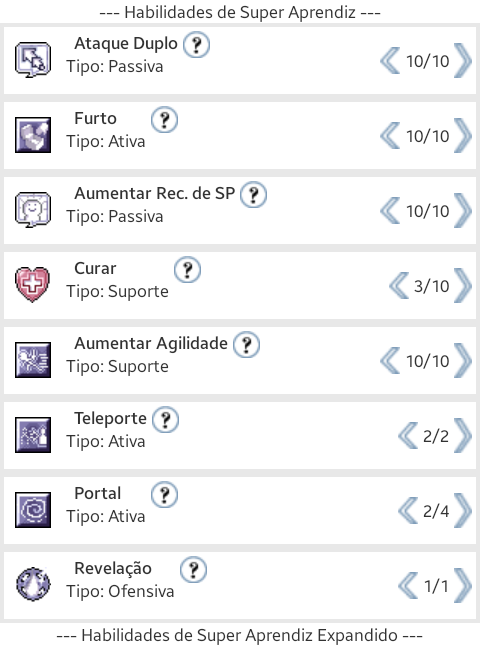Increase Curar level with right arrow
Screen dimensions: 480x646
point(463,286)
